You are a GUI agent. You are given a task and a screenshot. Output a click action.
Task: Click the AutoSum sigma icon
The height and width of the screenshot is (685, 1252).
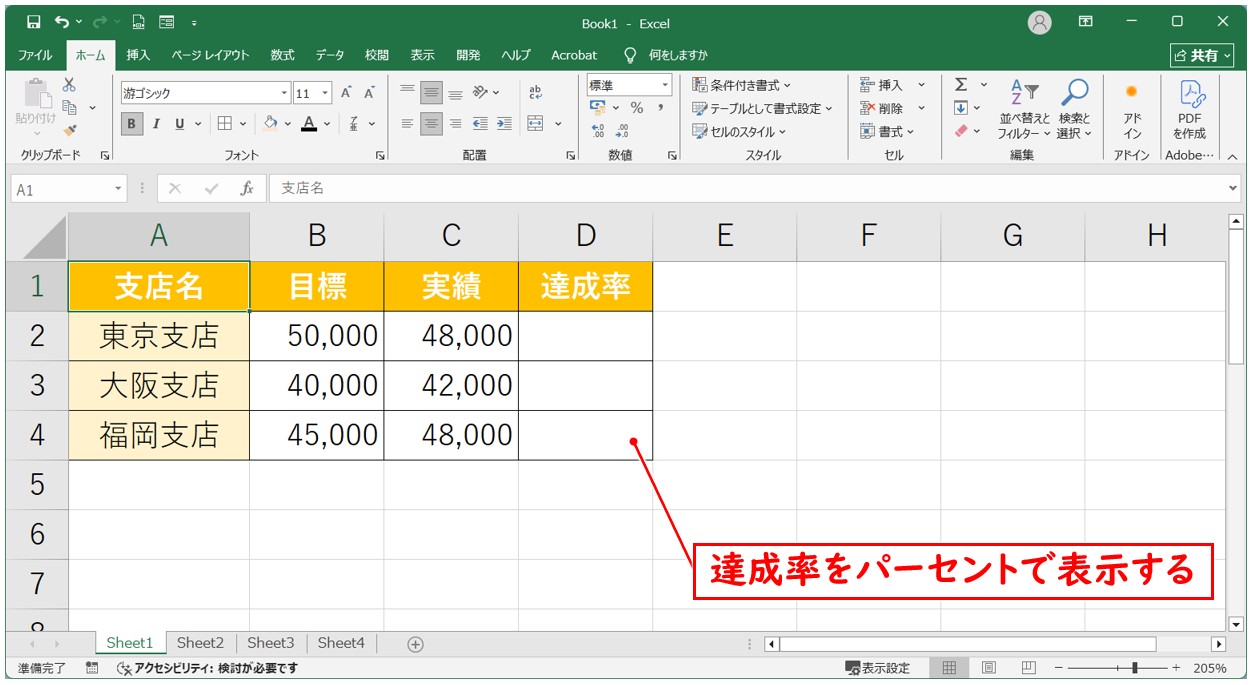(961, 85)
